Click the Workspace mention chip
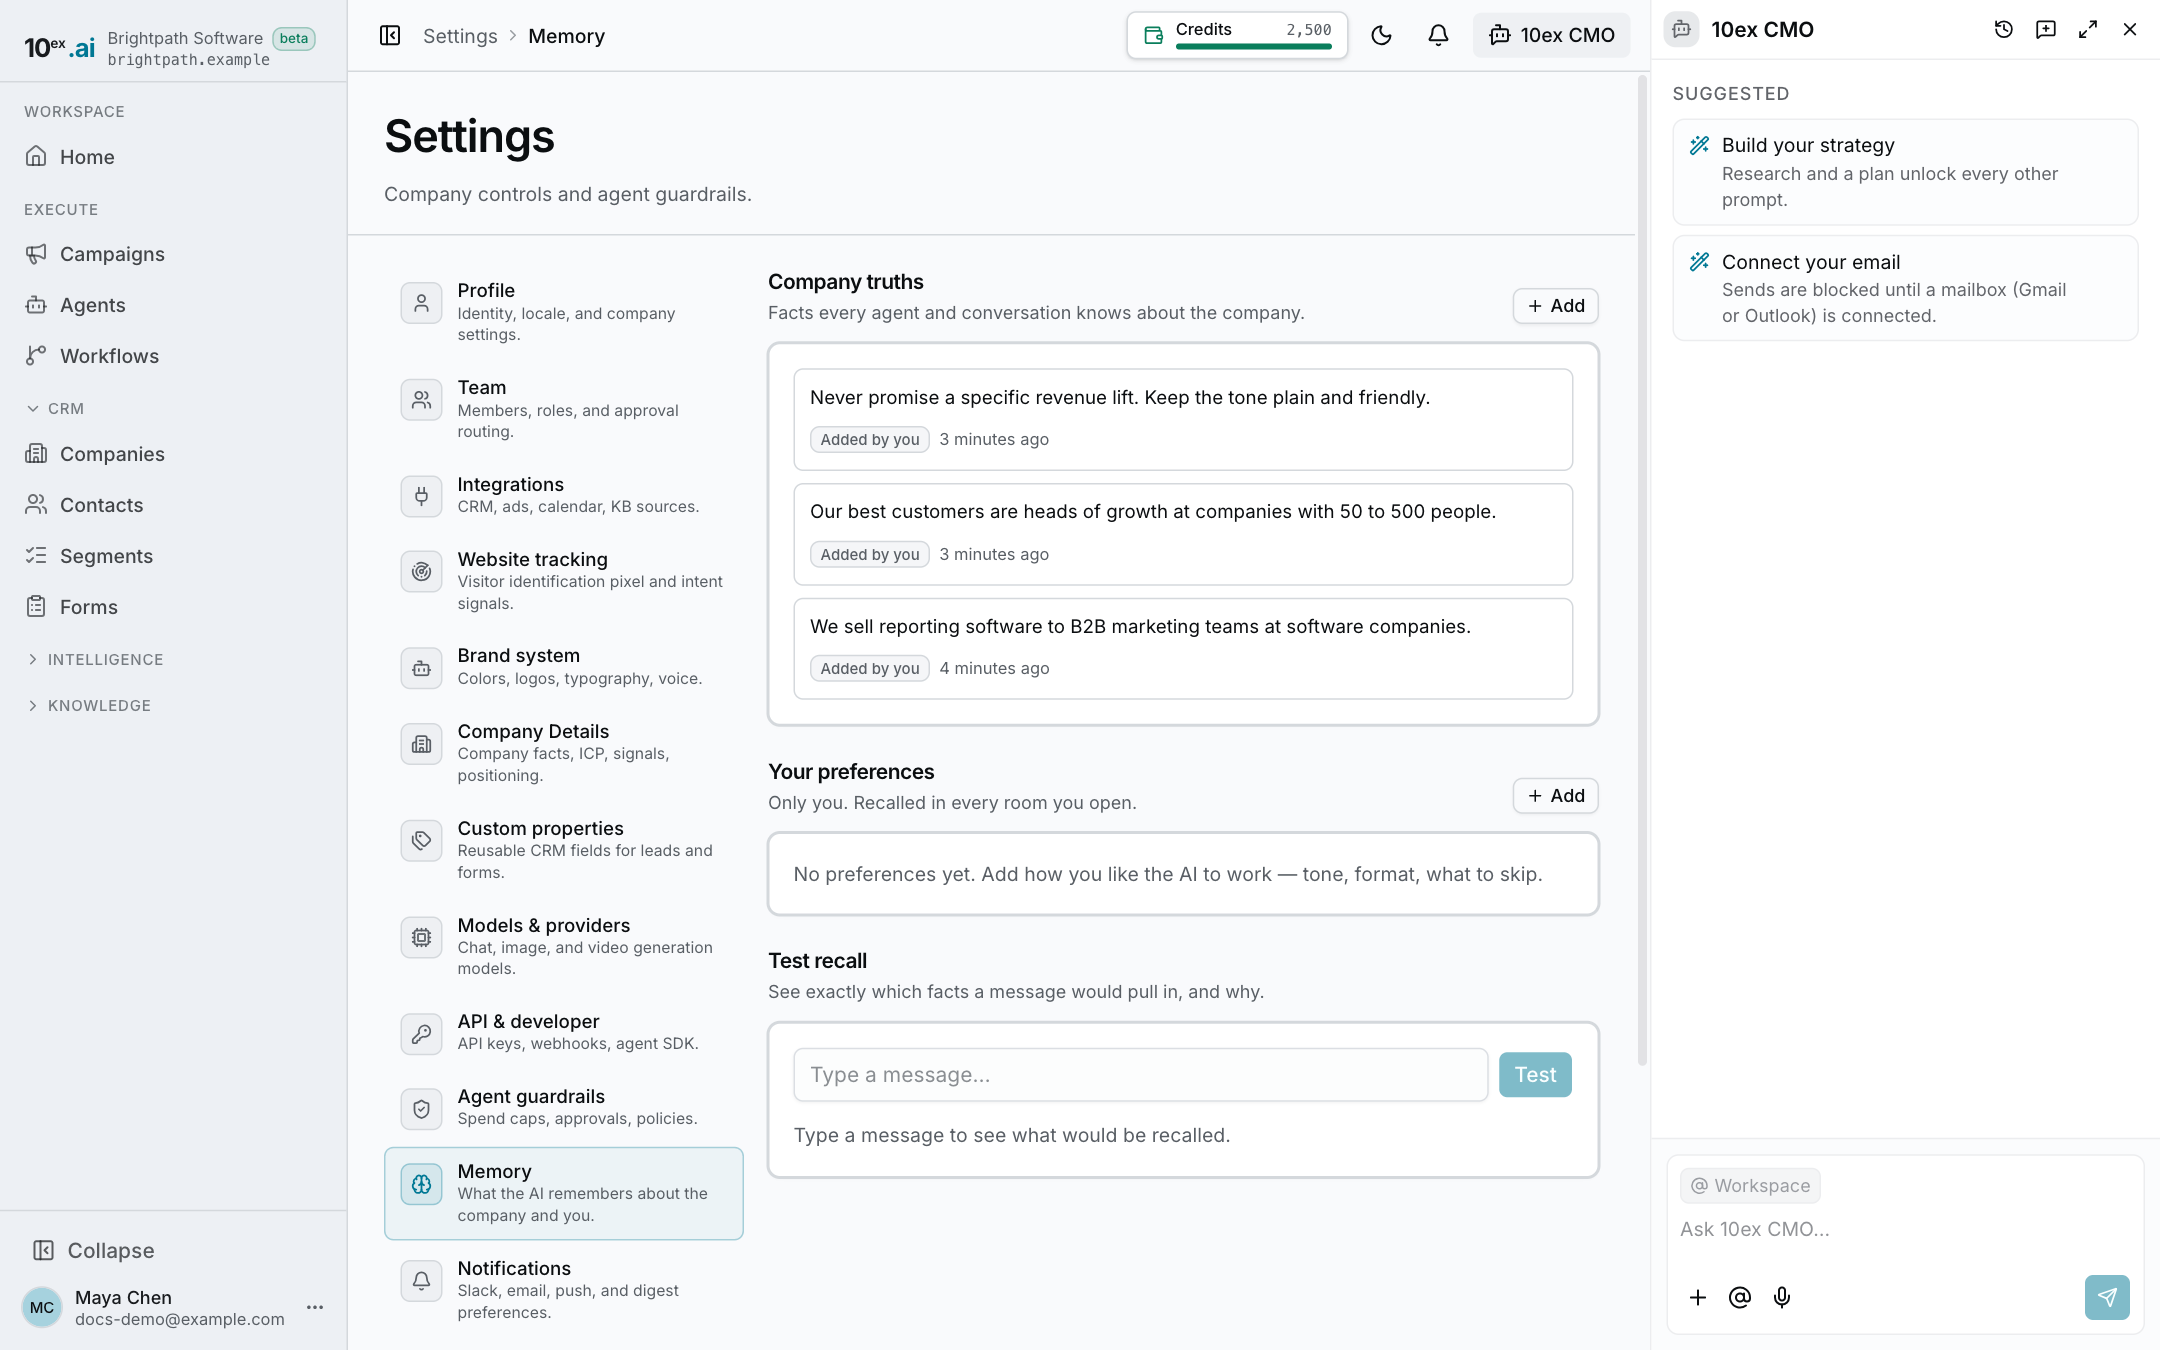The width and height of the screenshot is (2160, 1350). pos(1750,1186)
